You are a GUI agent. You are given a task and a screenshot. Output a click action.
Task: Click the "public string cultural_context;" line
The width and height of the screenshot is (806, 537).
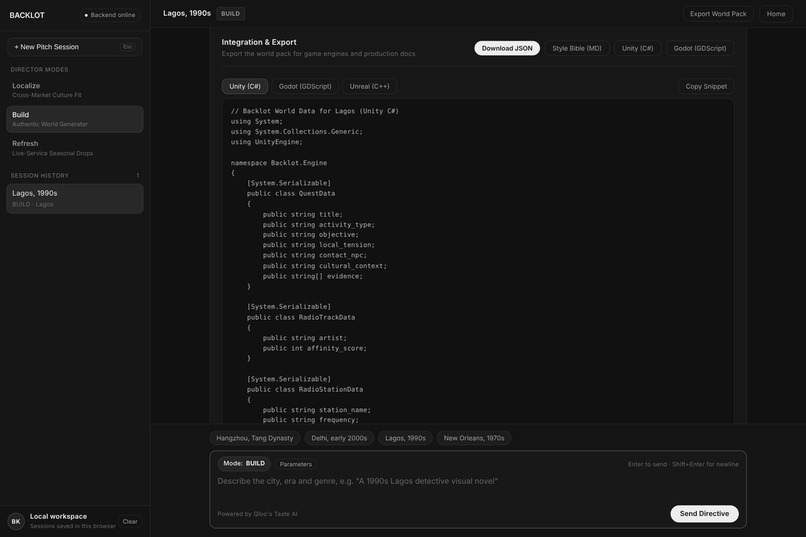click(324, 266)
